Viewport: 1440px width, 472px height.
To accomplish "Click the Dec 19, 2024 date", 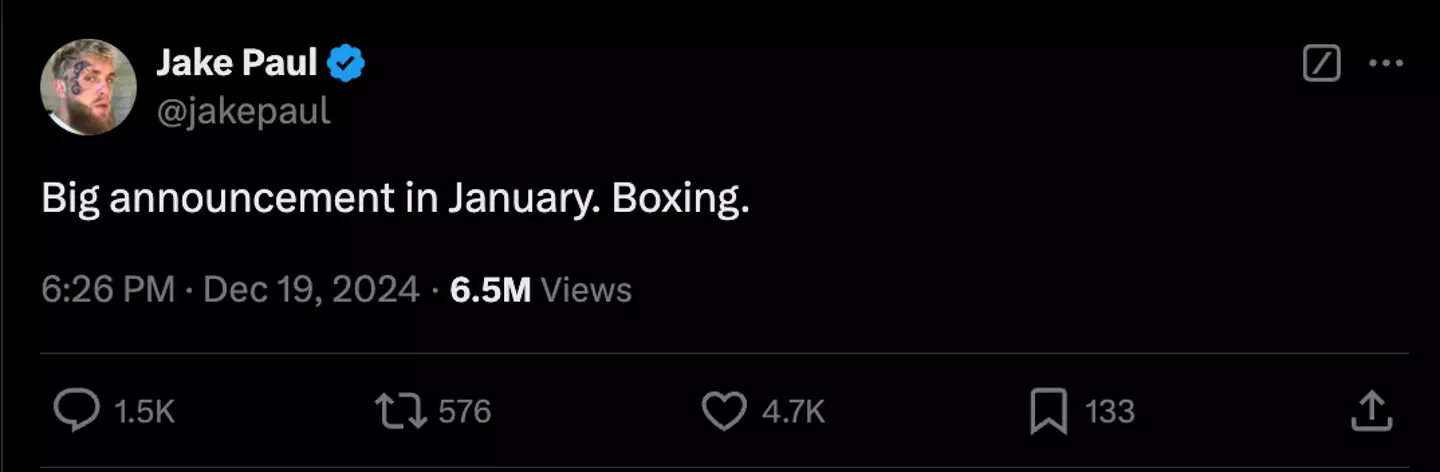I will 311,290.
